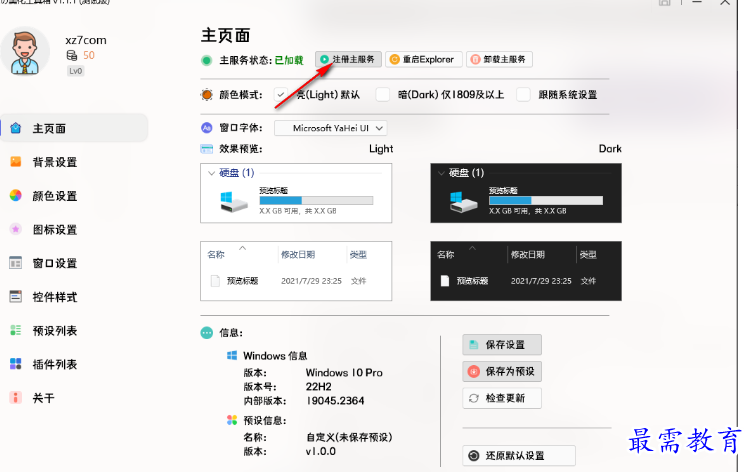Click green status dot of 主服务状态

(x=207, y=60)
